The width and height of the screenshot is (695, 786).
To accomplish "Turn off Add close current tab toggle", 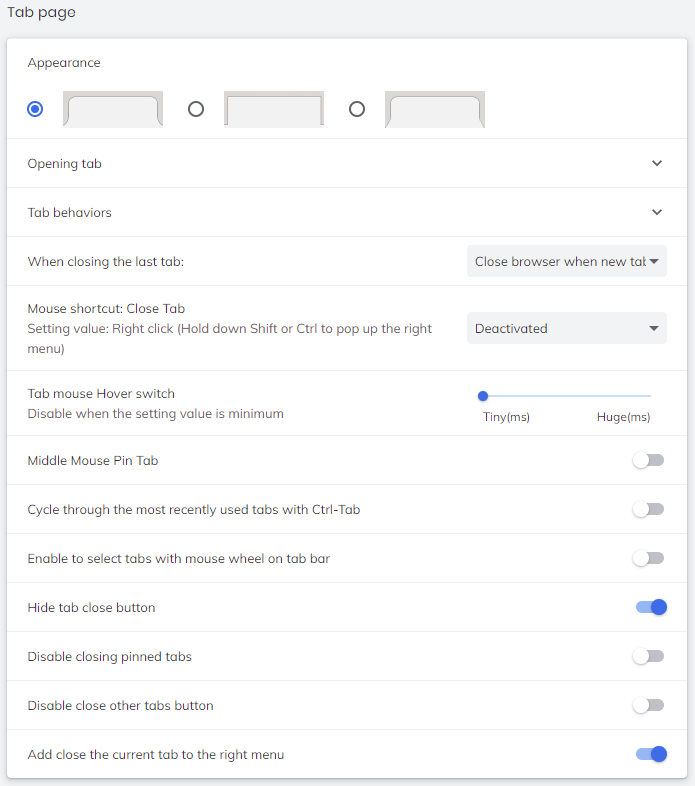I will pyautogui.click(x=651, y=754).
